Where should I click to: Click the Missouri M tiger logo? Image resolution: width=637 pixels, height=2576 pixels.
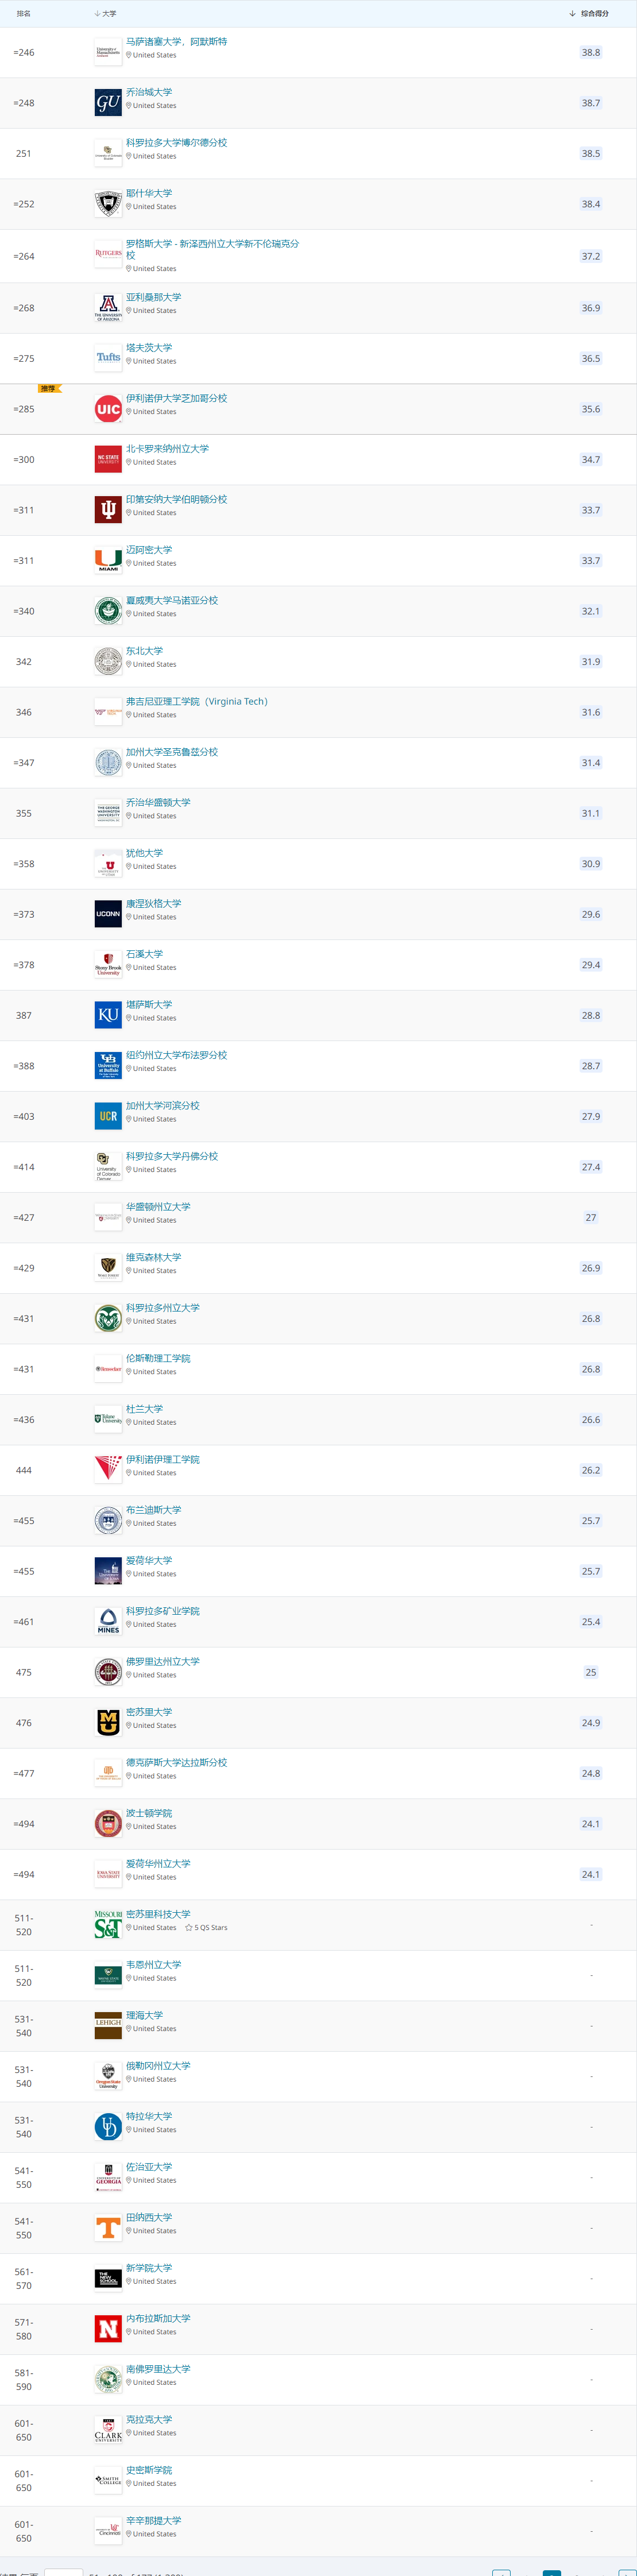coord(108,1723)
